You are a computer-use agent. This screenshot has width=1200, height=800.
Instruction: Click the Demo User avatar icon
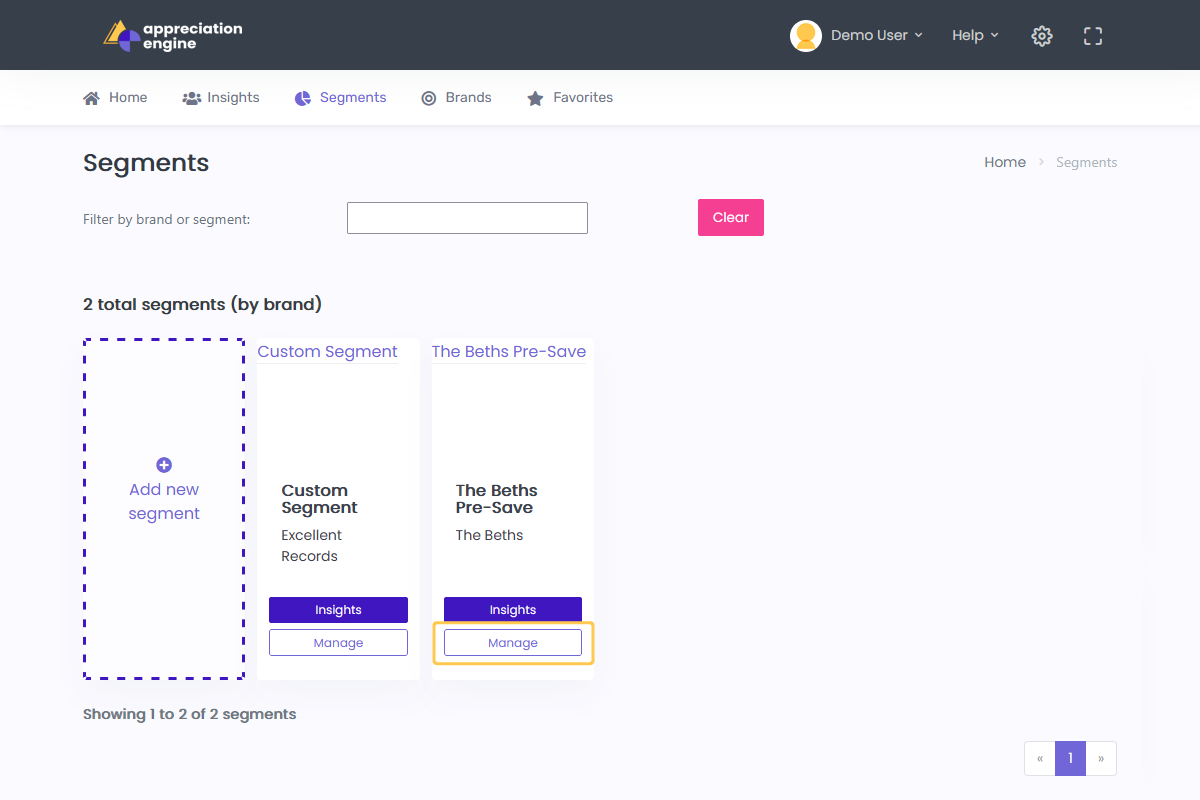click(x=806, y=35)
